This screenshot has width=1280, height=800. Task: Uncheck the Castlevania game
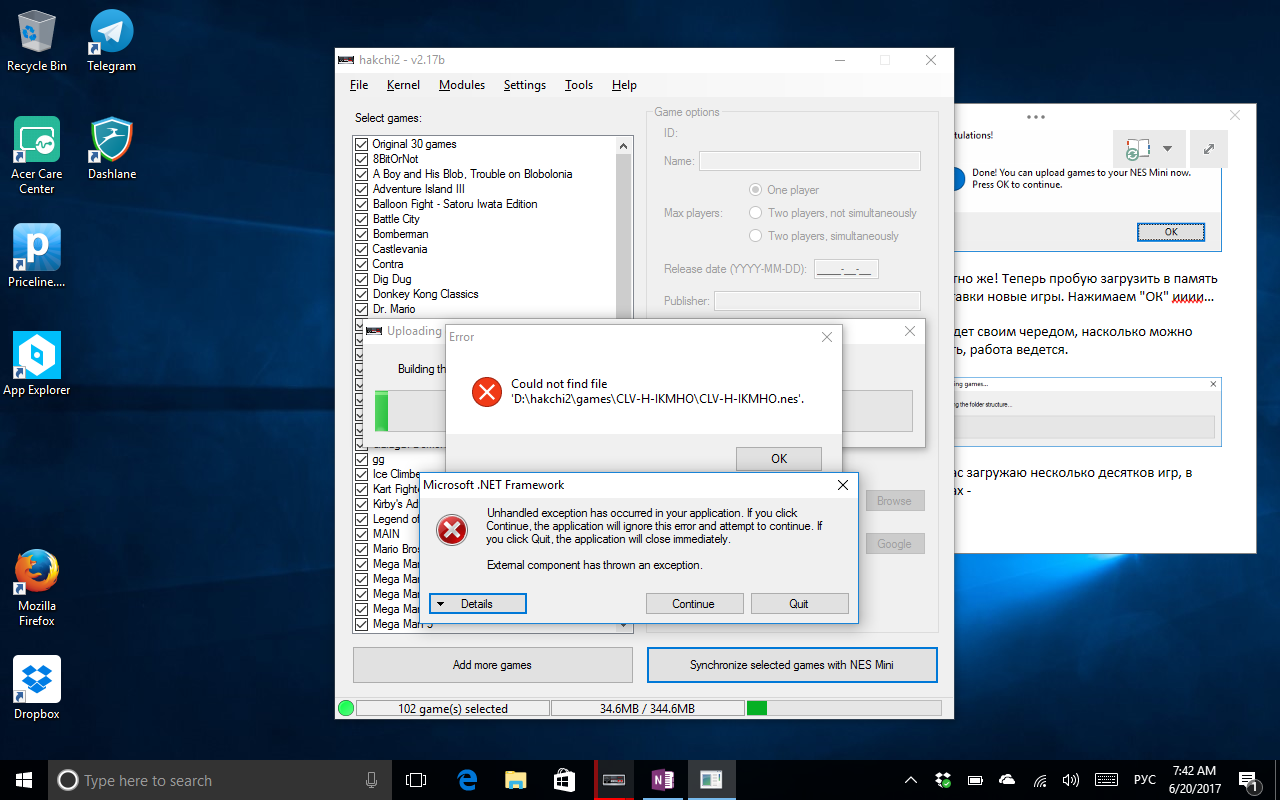click(362, 249)
